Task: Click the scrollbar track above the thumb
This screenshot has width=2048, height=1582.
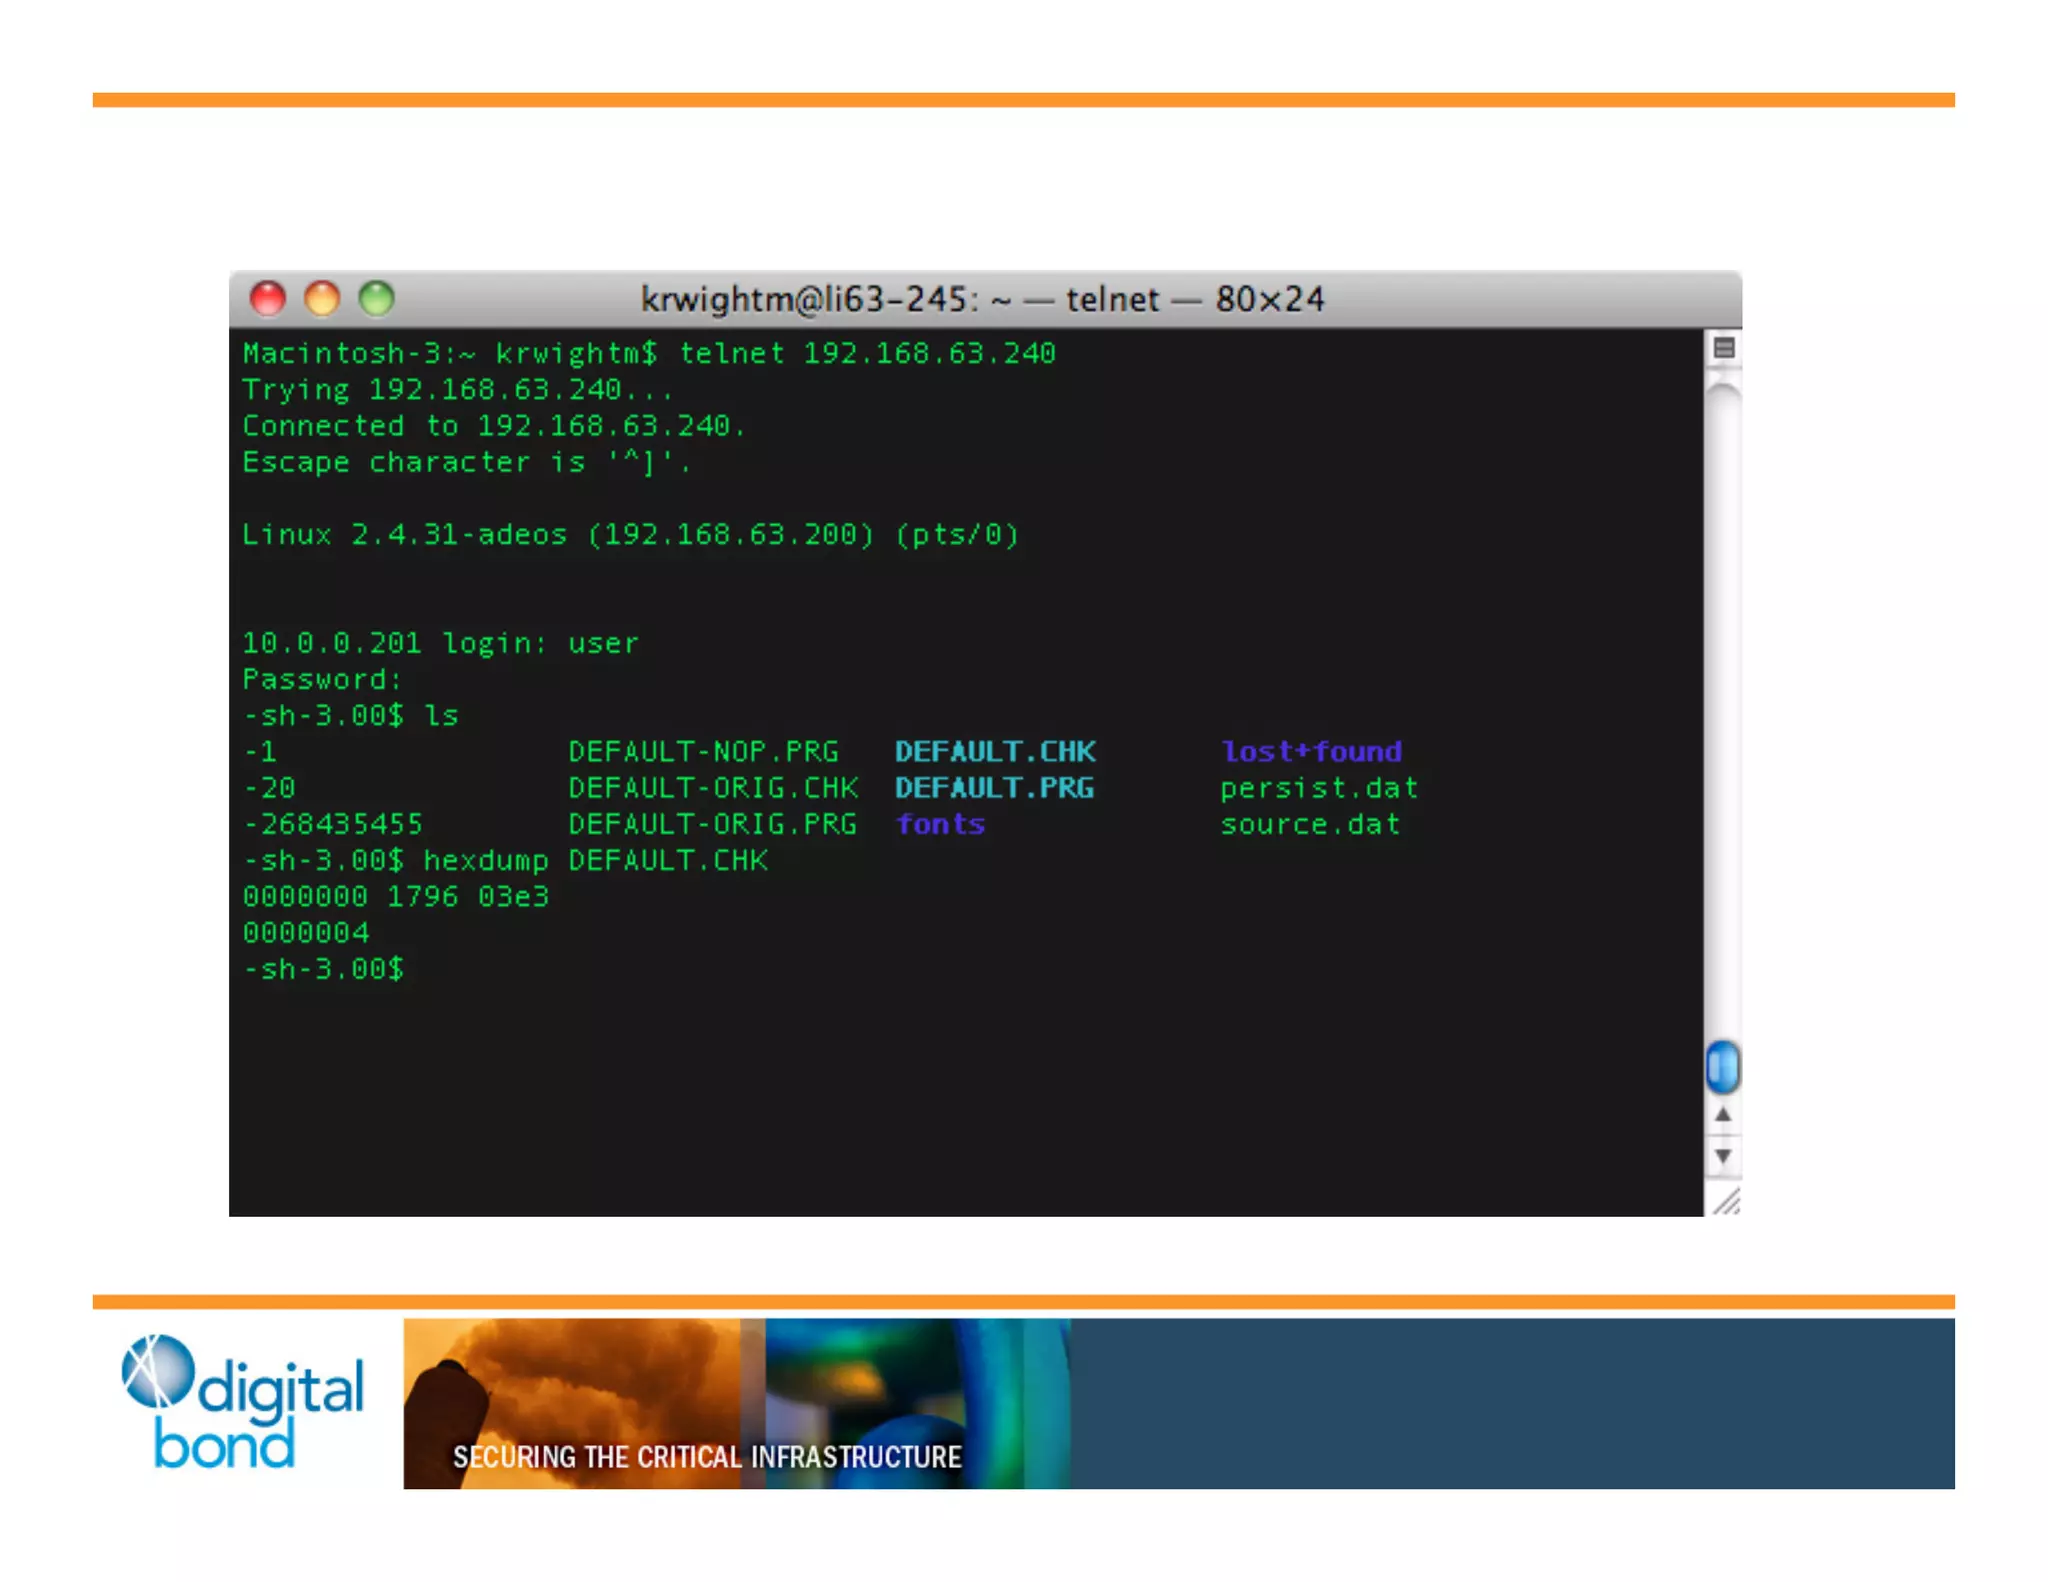Action: point(1722,700)
